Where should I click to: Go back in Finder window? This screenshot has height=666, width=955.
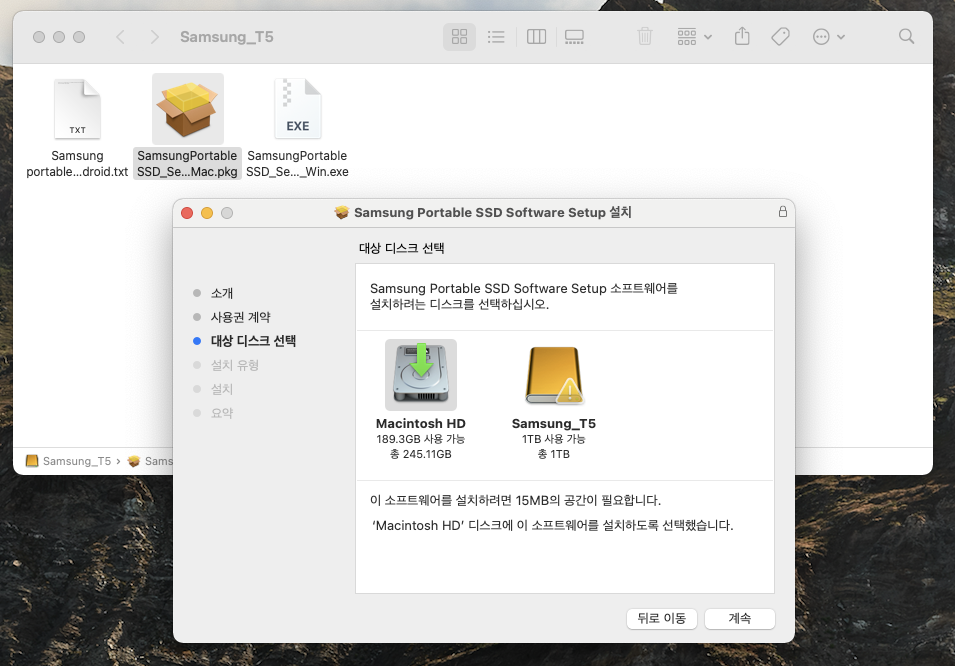(121, 37)
